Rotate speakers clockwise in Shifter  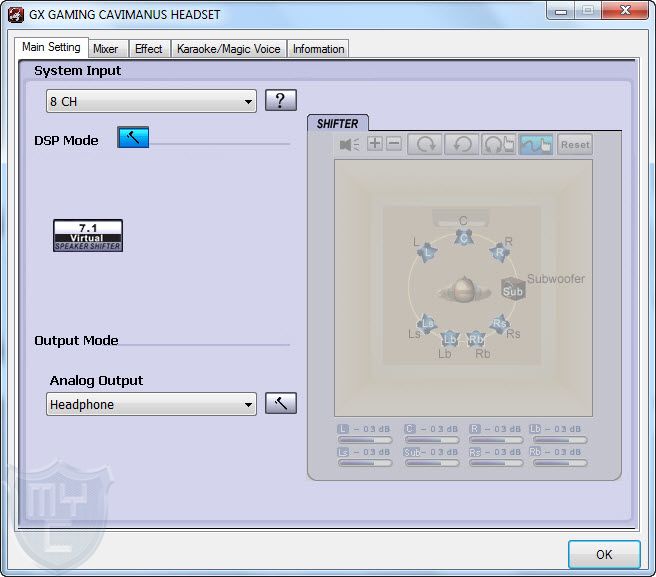[425, 144]
